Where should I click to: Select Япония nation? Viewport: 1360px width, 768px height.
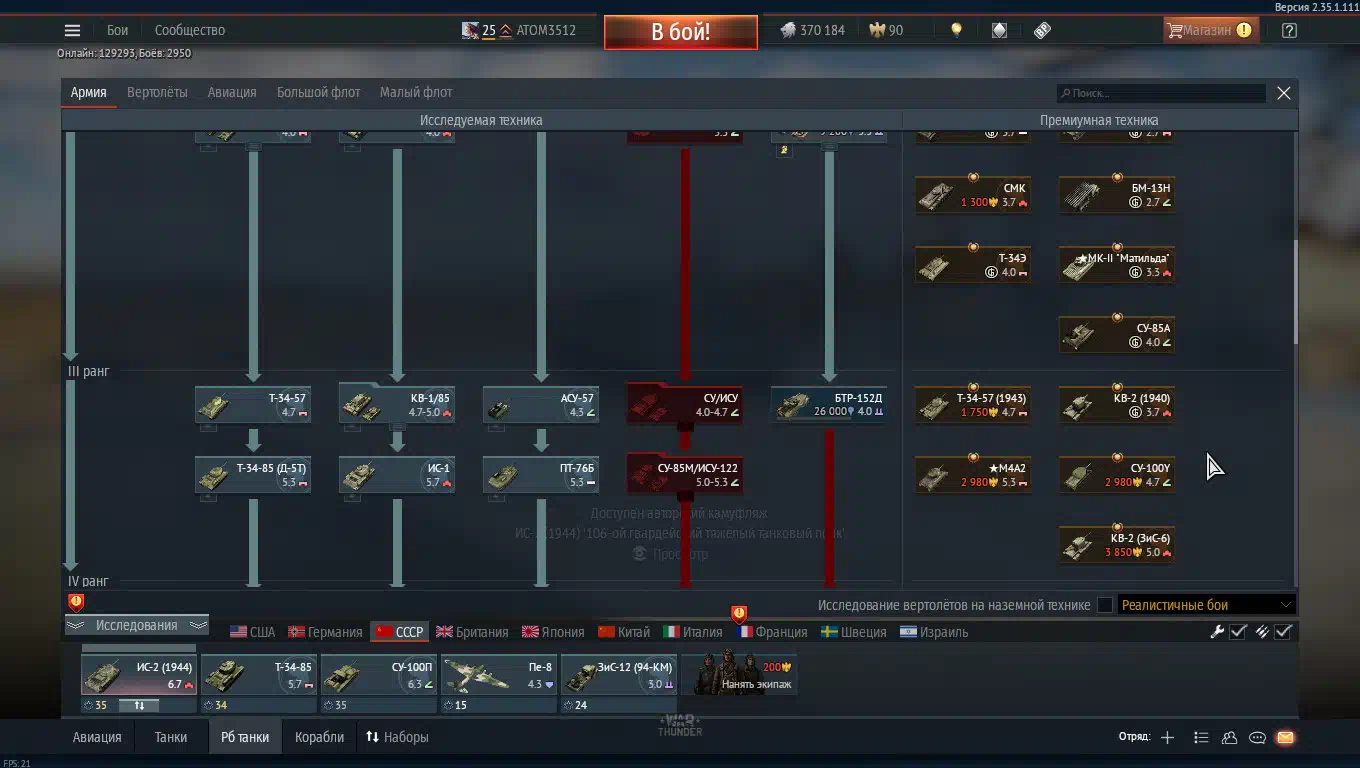pyautogui.click(x=552, y=632)
